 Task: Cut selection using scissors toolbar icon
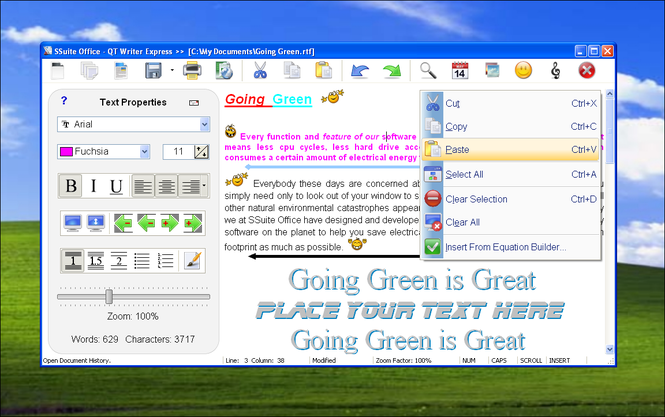pyautogui.click(x=260, y=70)
